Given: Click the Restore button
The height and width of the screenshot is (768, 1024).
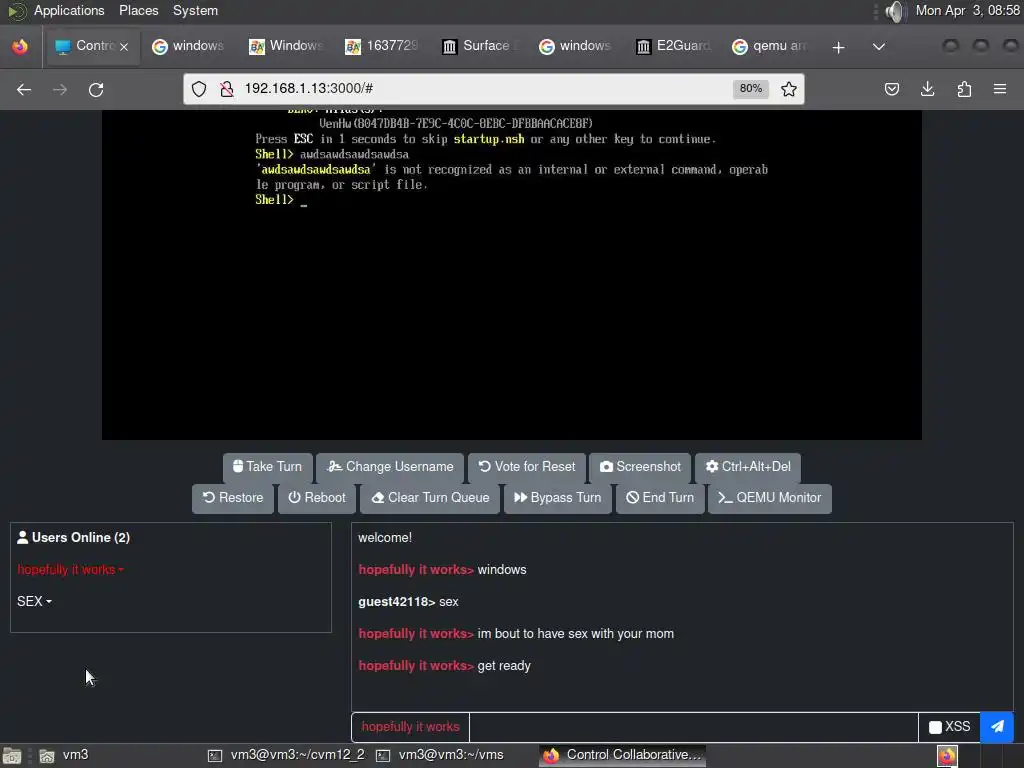Looking at the screenshot, I should (233, 498).
